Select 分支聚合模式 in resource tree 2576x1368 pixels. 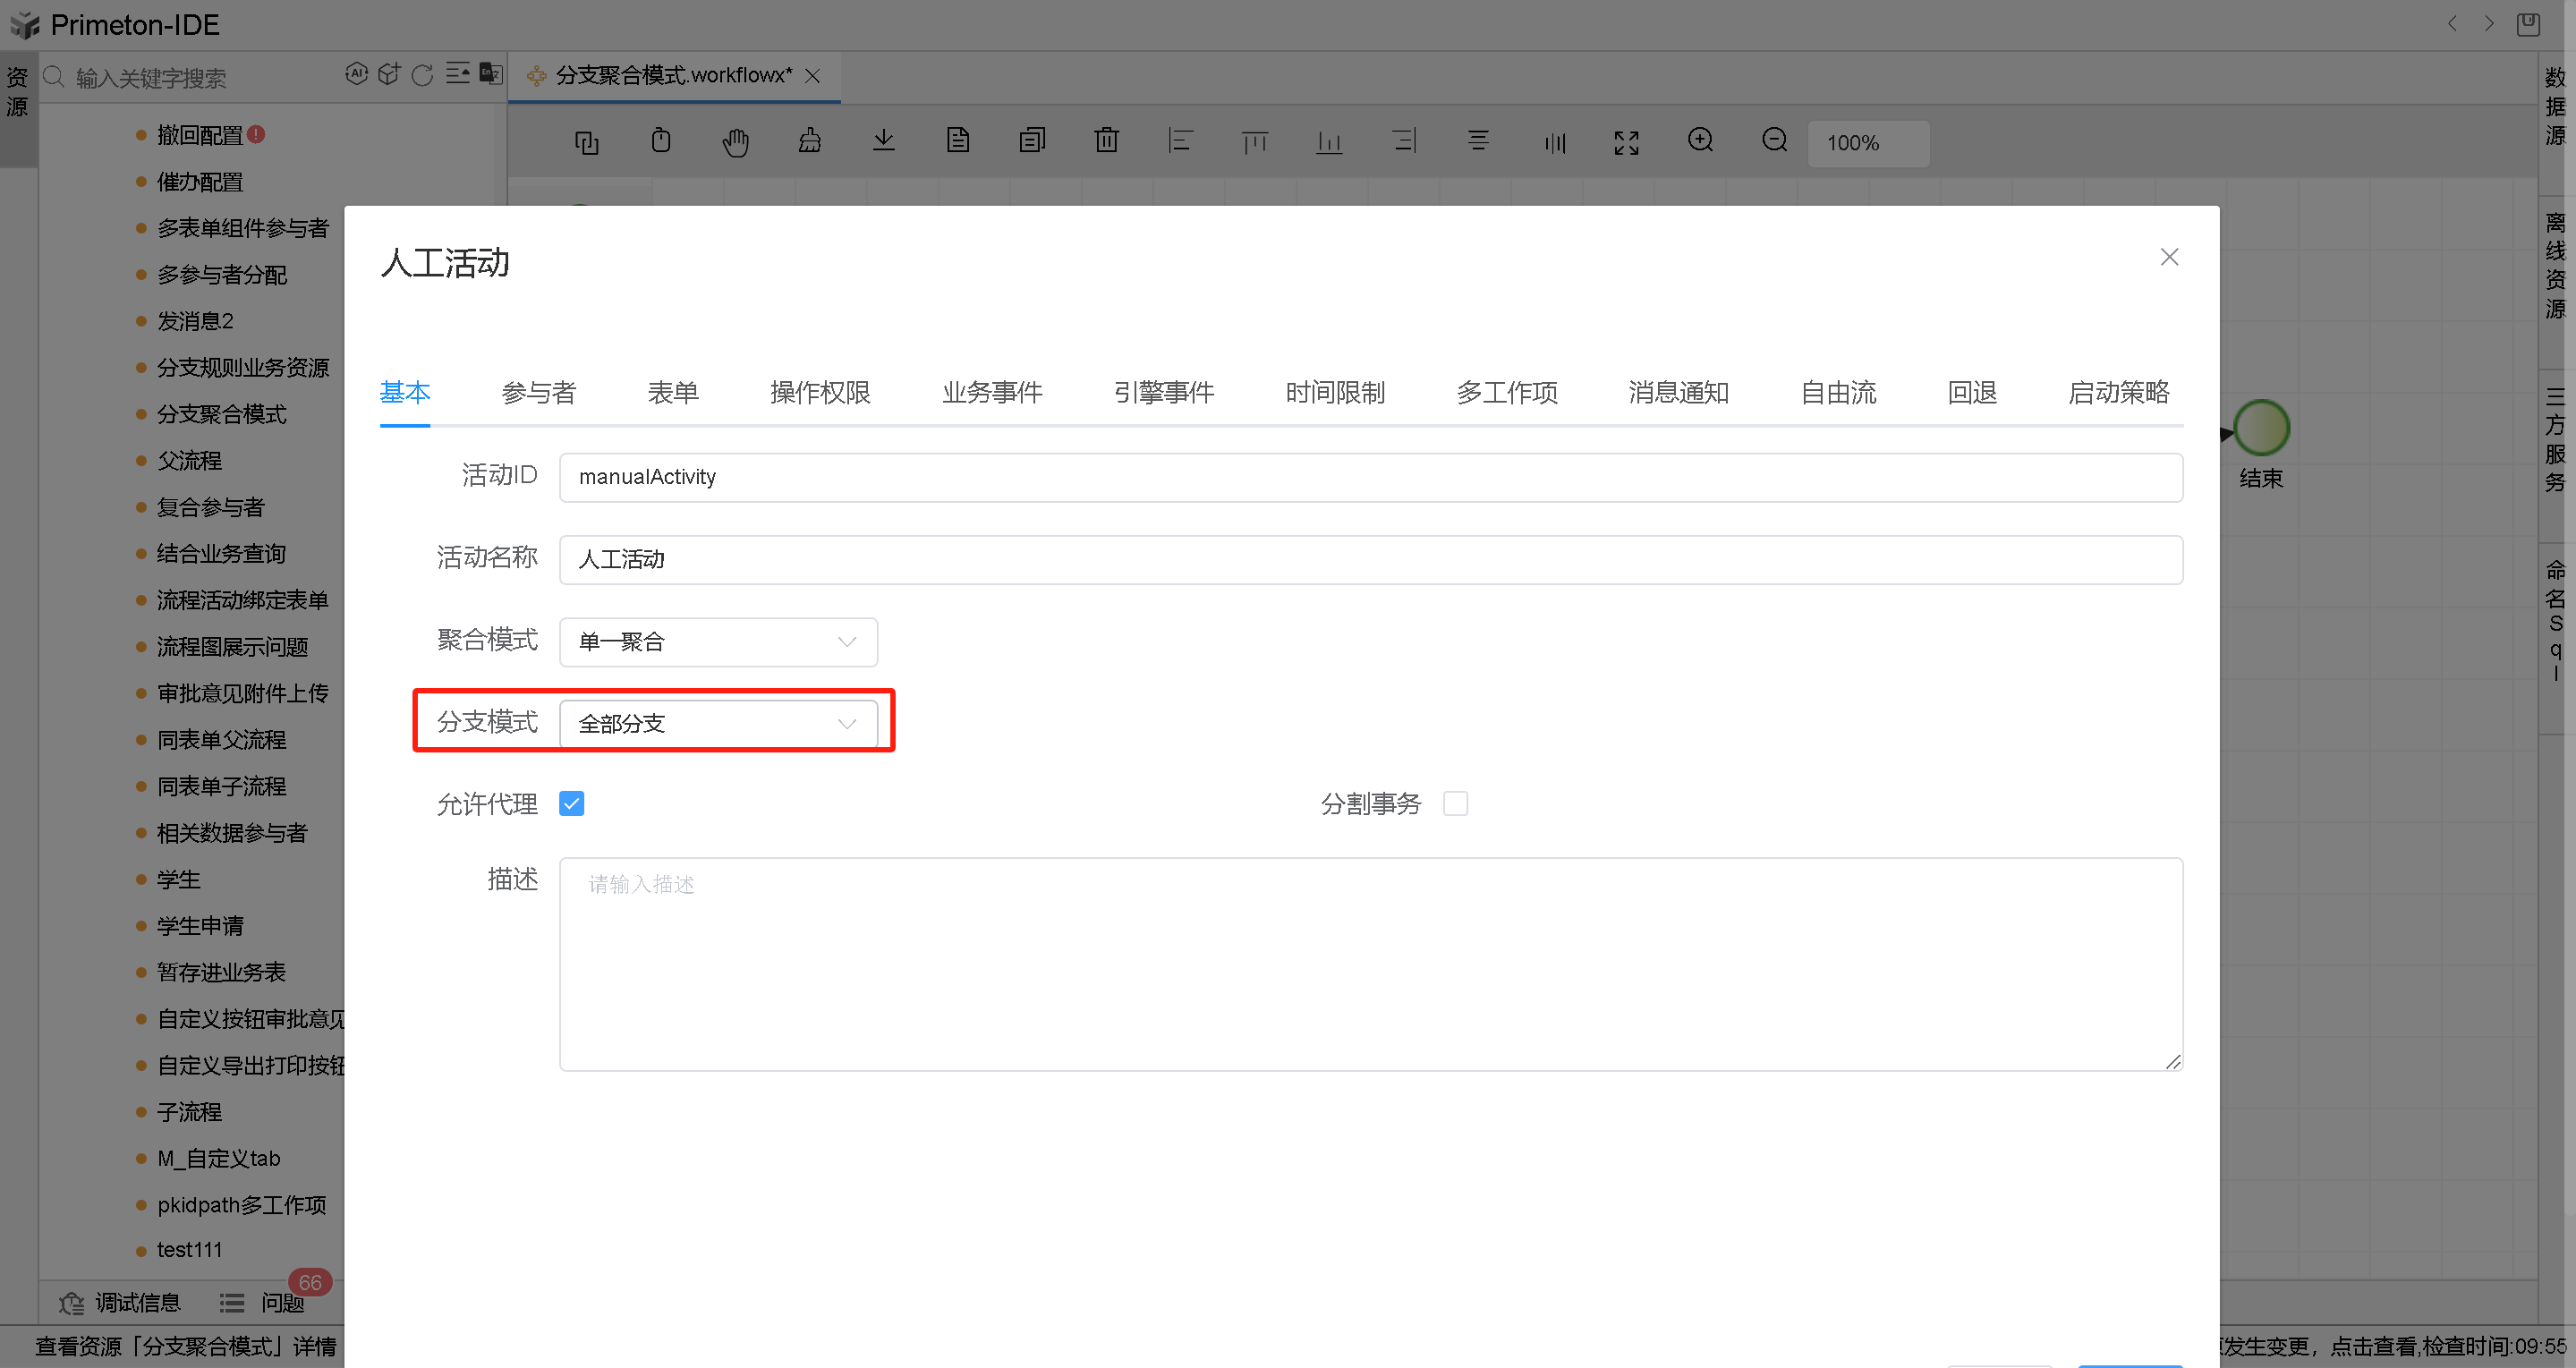[221, 414]
